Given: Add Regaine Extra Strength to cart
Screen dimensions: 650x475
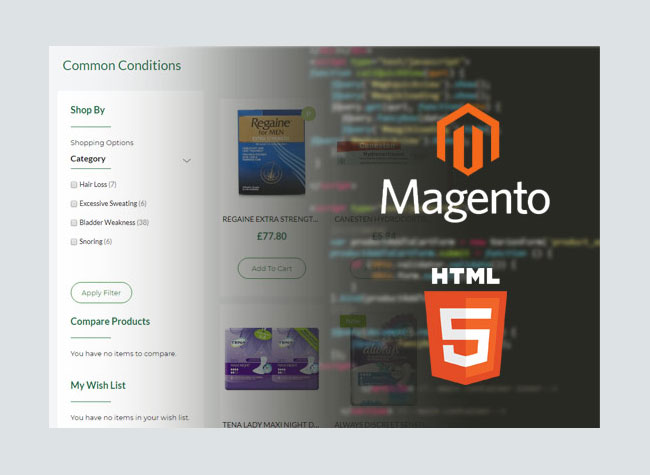Looking at the screenshot, I should pos(272,268).
